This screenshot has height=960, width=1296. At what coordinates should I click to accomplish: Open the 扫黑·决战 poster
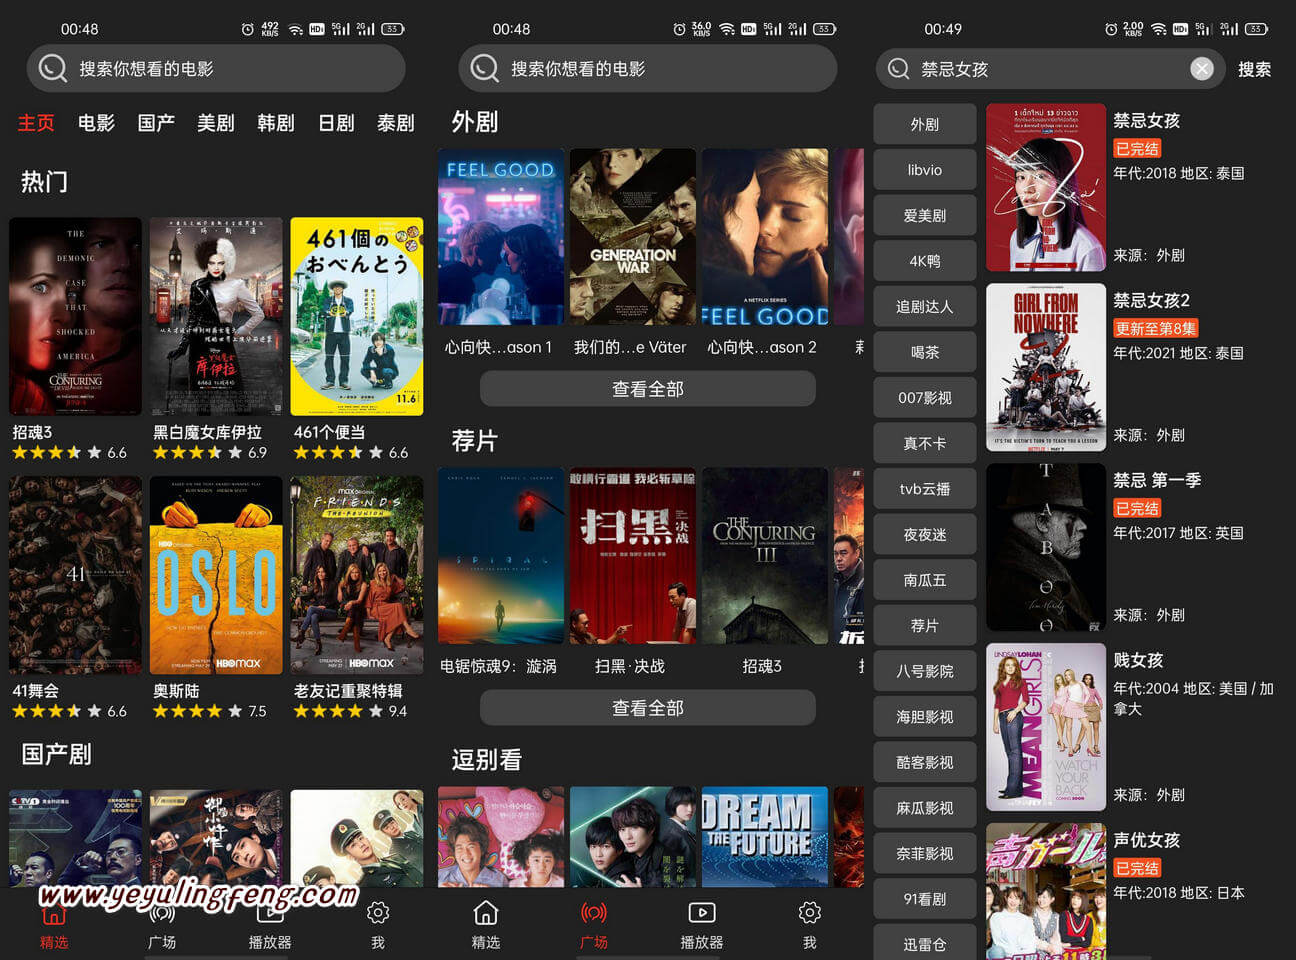pos(633,556)
